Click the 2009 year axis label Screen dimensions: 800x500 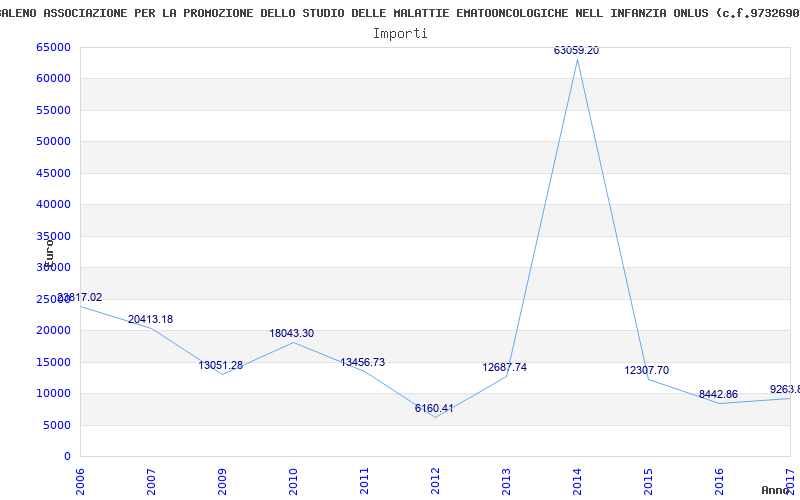click(x=222, y=482)
